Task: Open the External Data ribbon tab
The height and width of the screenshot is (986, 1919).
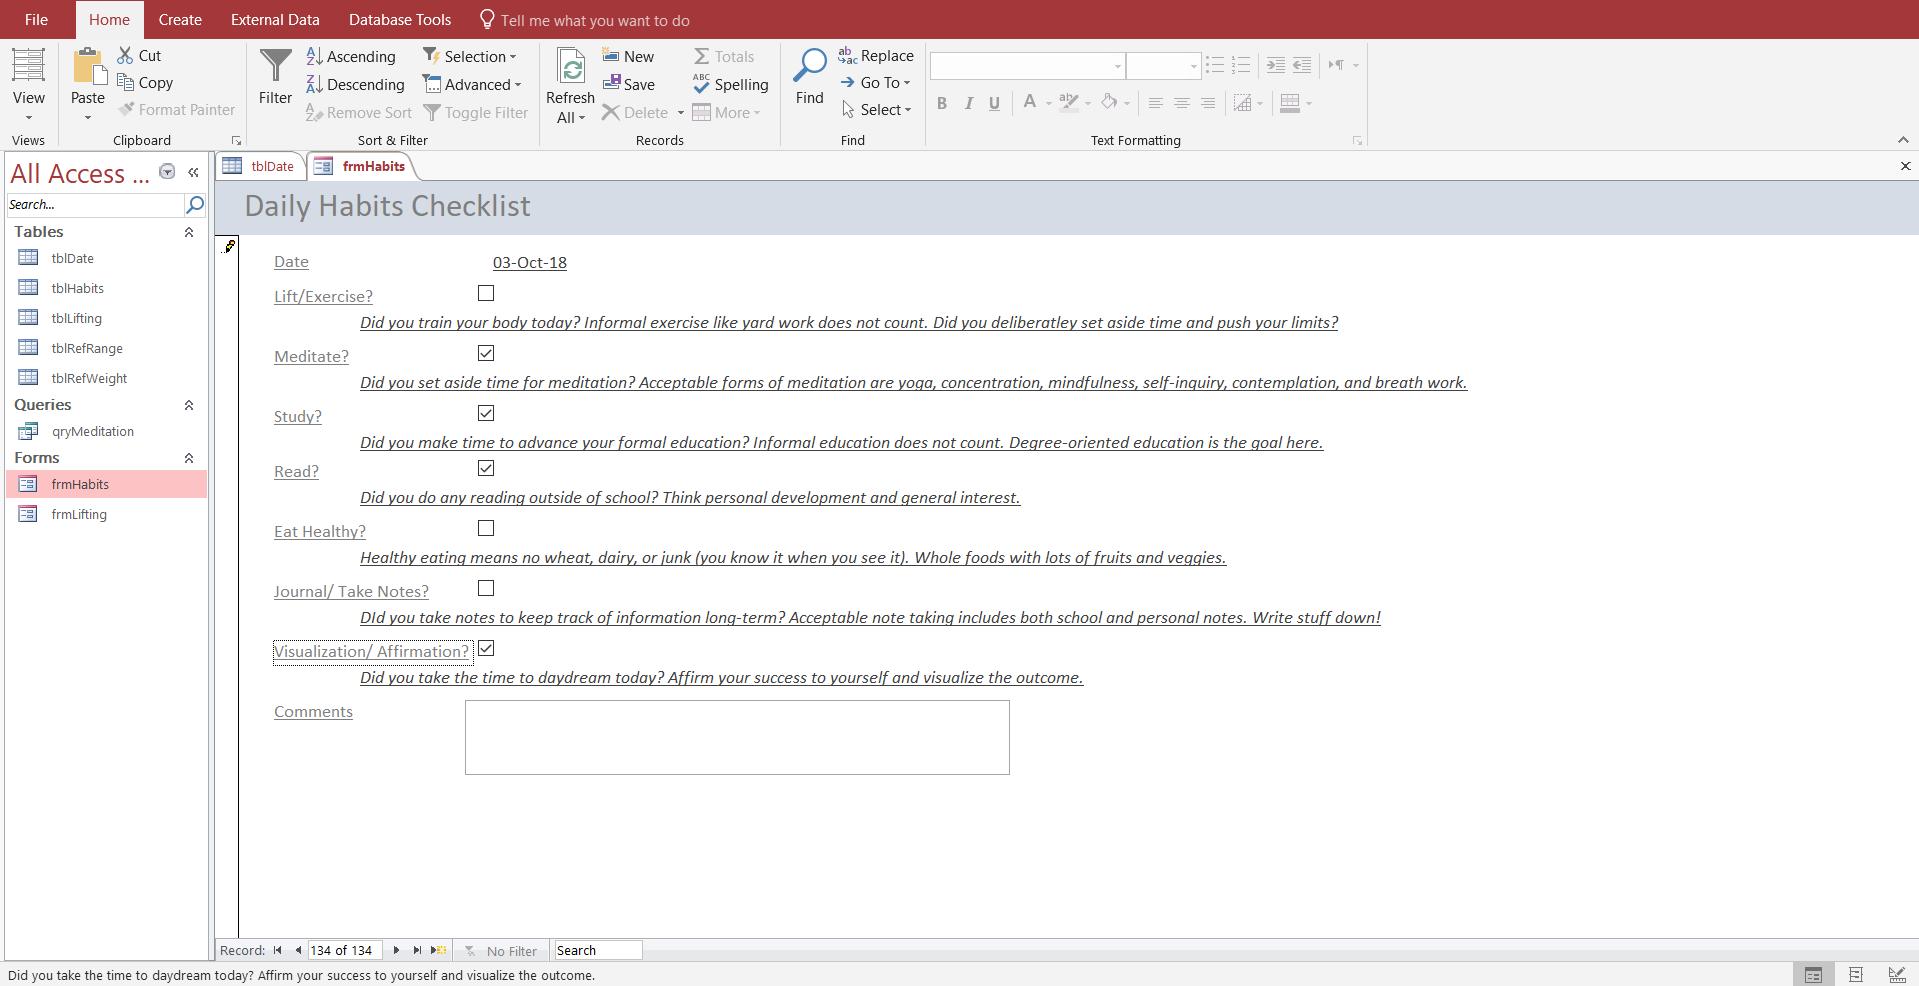Action: coord(275,20)
